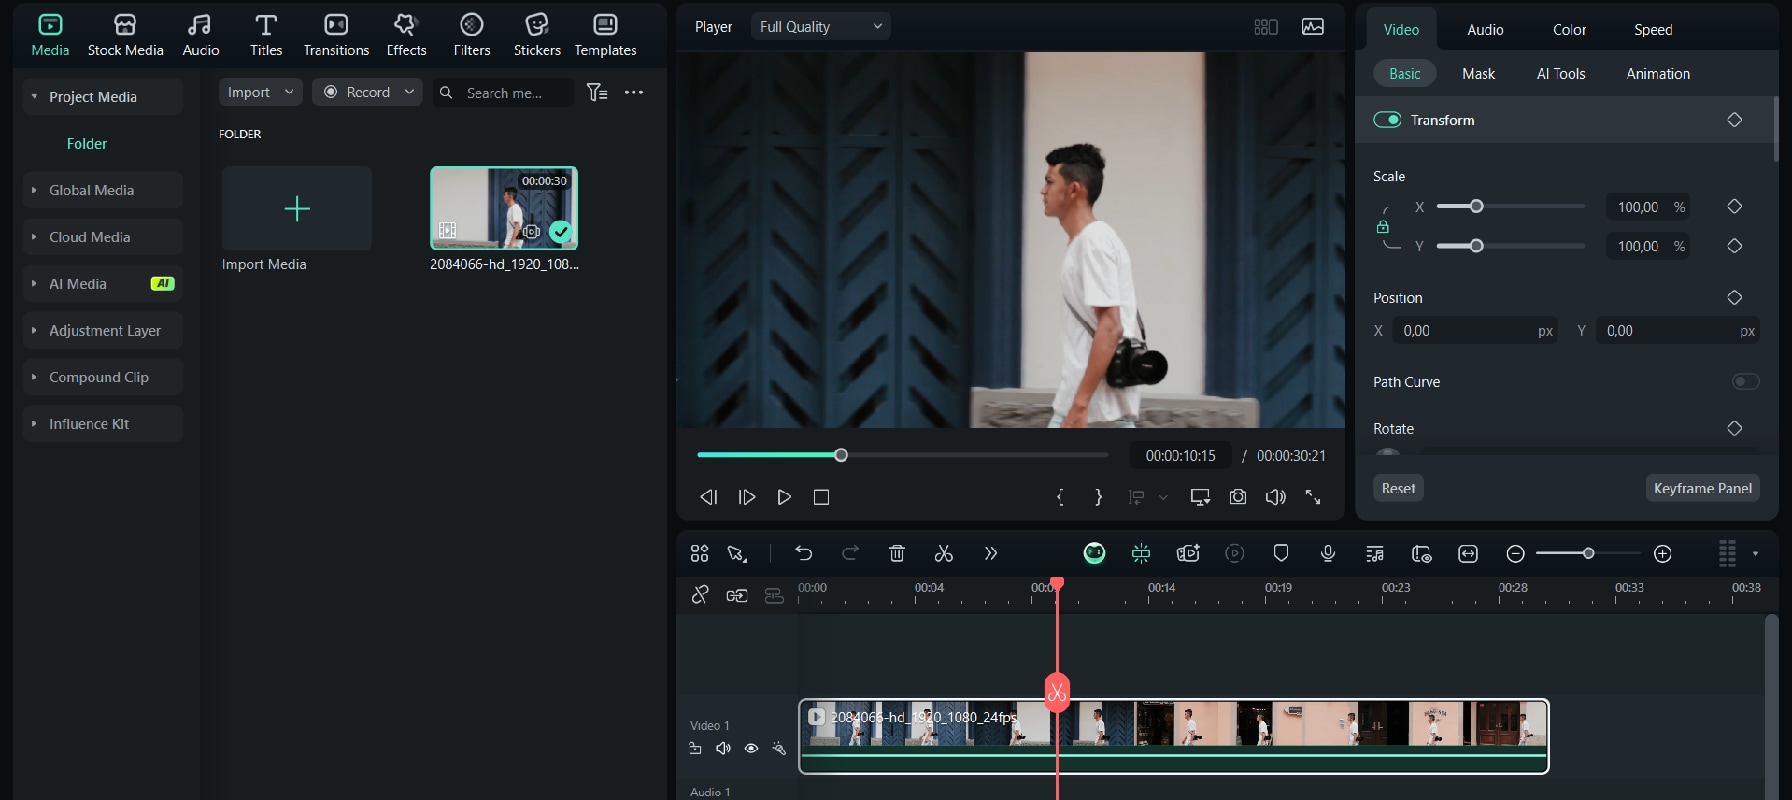Open the media panel more options menu
1792x800 pixels.
(634, 92)
